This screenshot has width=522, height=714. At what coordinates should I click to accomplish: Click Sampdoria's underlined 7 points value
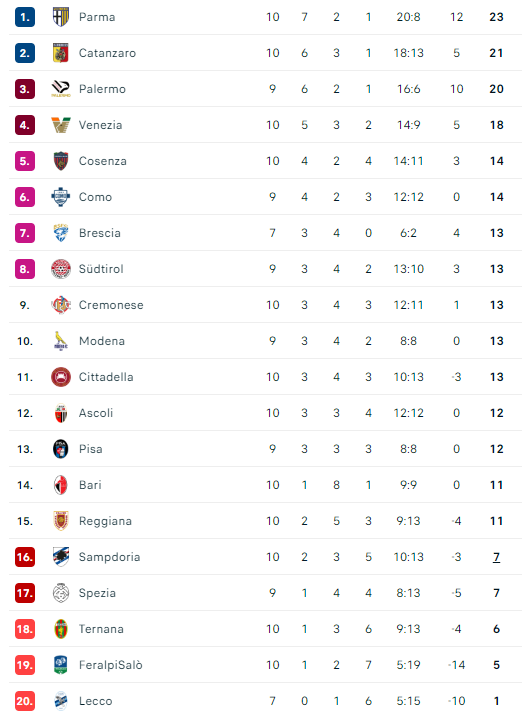tap(496, 557)
